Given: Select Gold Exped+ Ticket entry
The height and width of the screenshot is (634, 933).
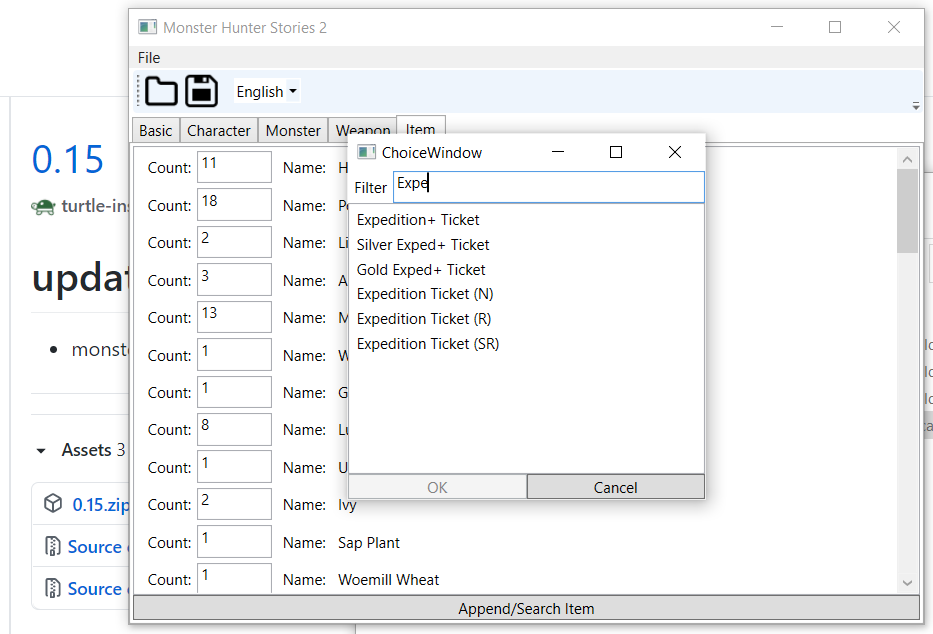Looking at the screenshot, I should click(x=421, y=270).
